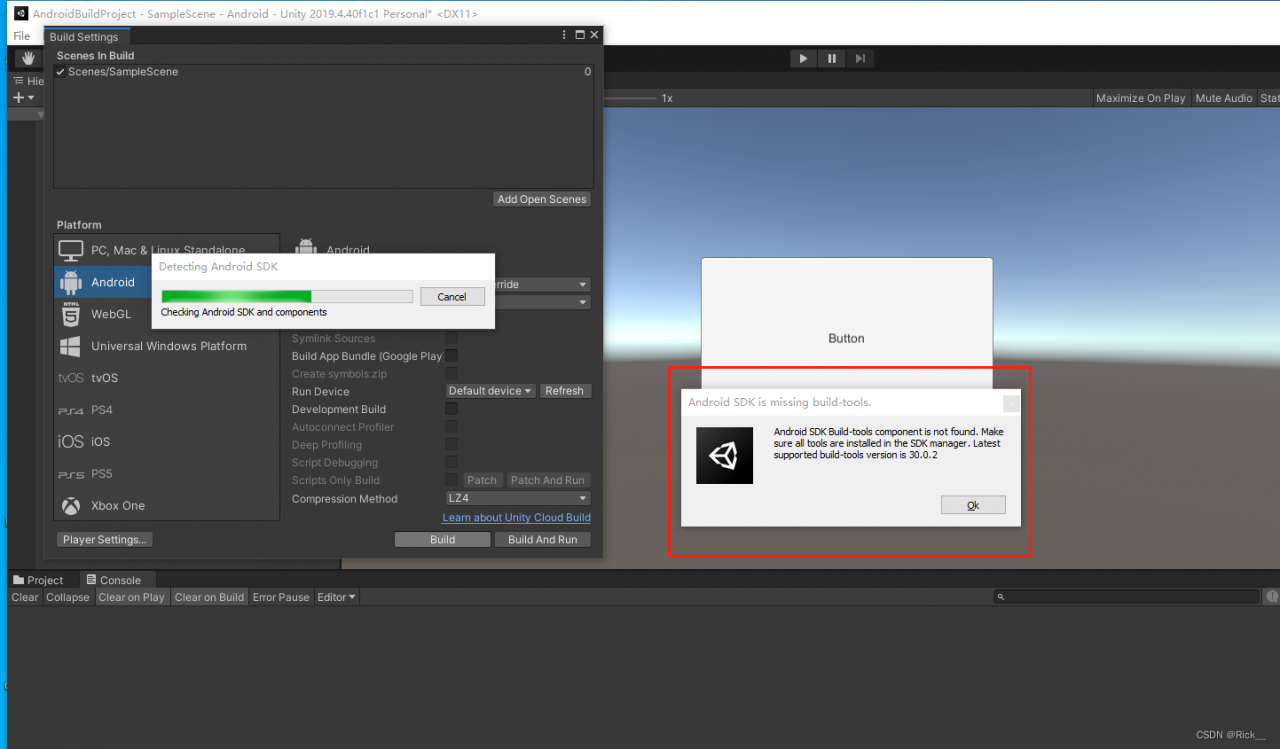This screenshot has width=1280, height=749.
Task: Toggle Scenes/SampleScene checkbox in build list
Action: pyautogui.click(x=60, y=72)
